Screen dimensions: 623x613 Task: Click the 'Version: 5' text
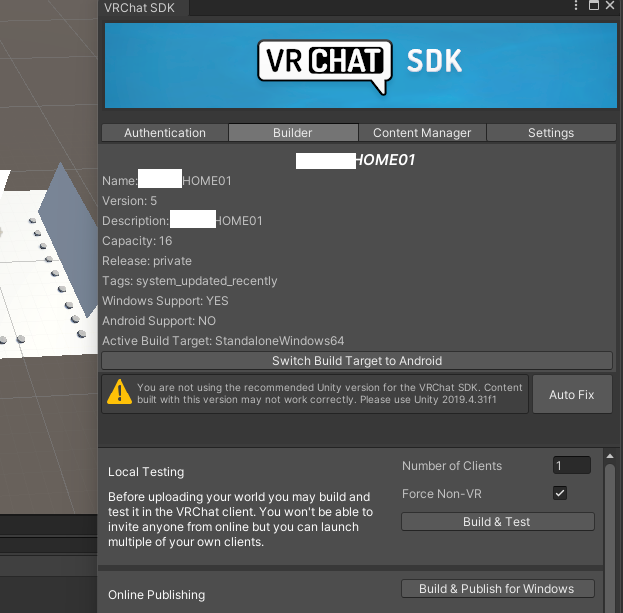pyautogui.click(x=130, y=201)
